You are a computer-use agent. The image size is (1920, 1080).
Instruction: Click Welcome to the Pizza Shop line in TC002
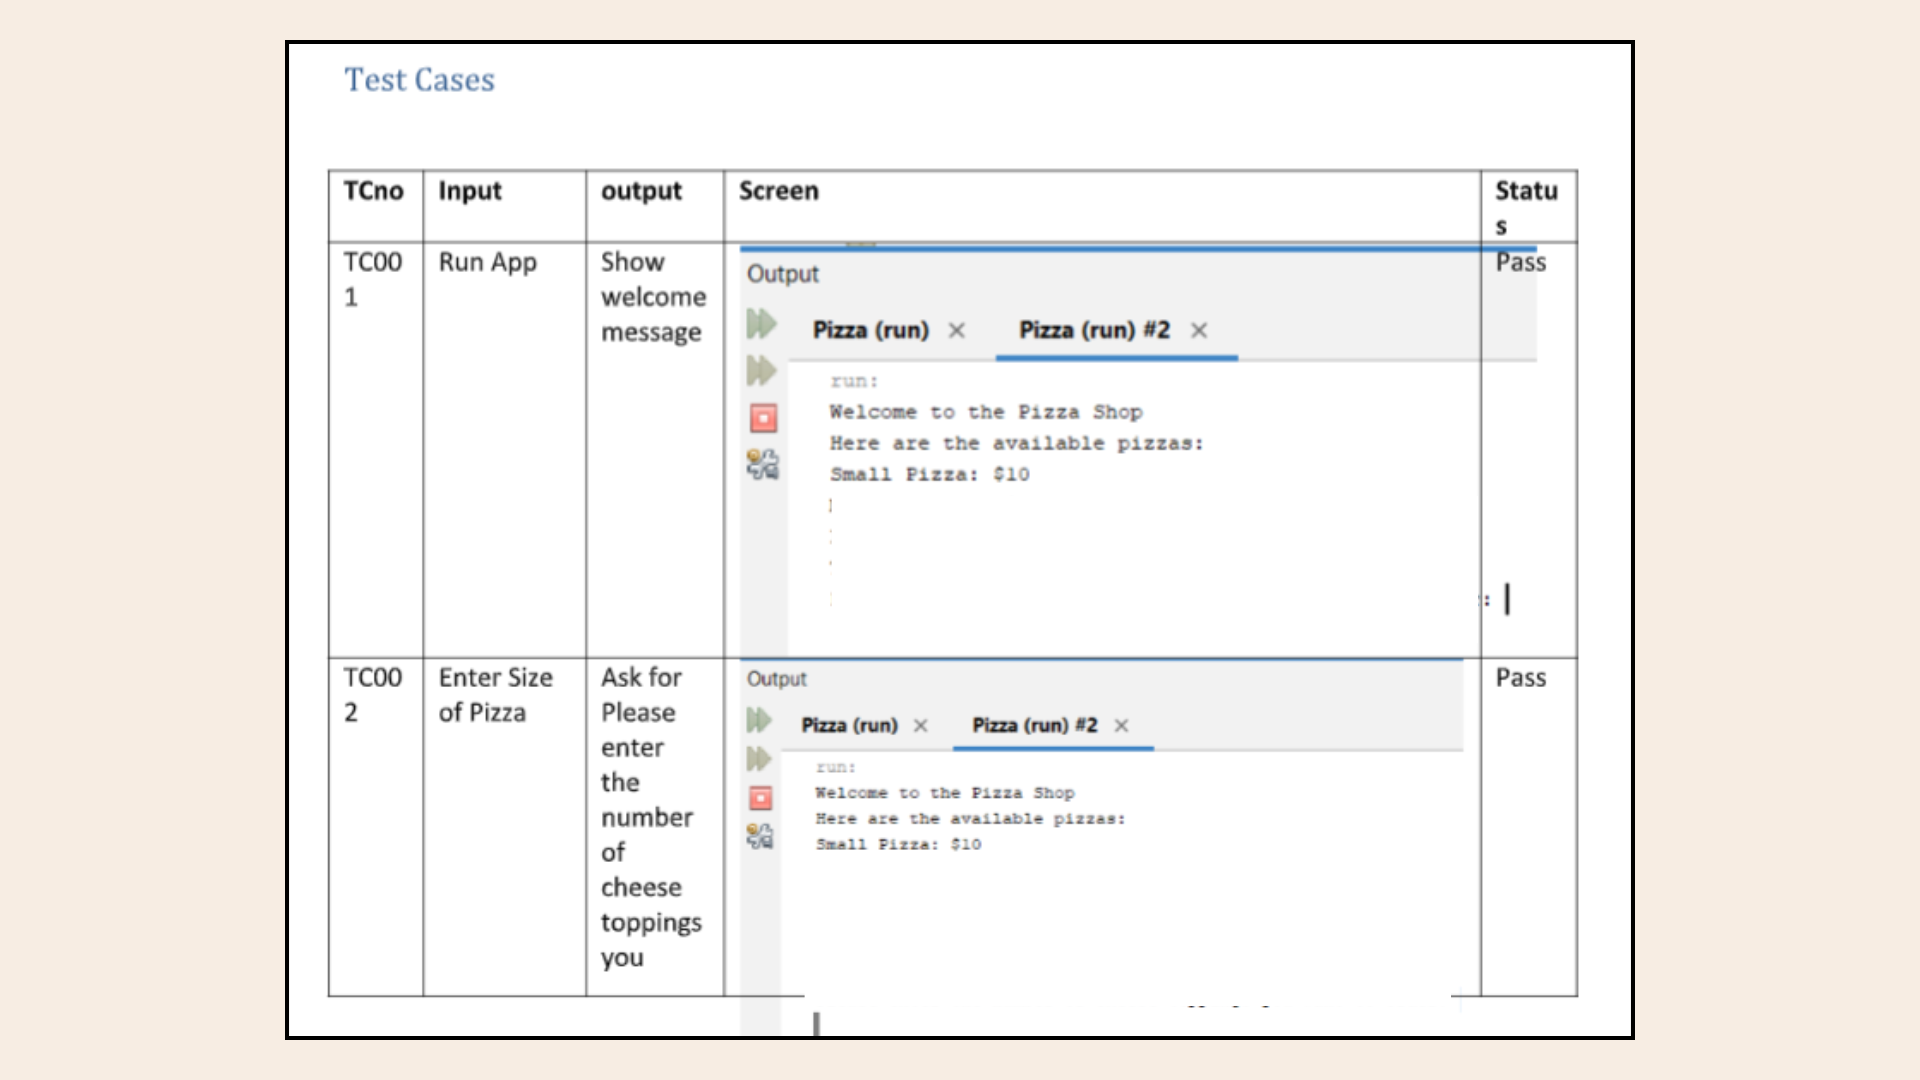[x=945, y=793]
